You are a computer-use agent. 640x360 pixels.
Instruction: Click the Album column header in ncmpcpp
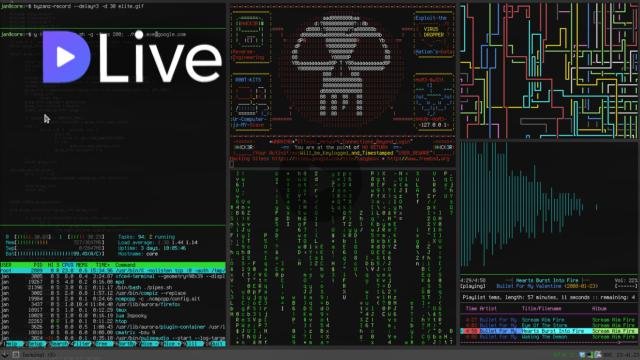pos(599,309)
